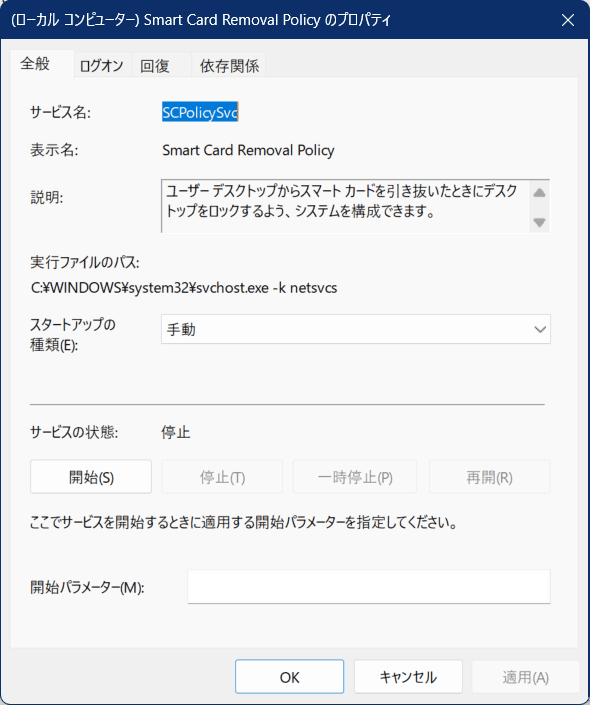590x705 pixels.
Task: Click the 実行ファイルのパス: label
Action: point(85,262)
